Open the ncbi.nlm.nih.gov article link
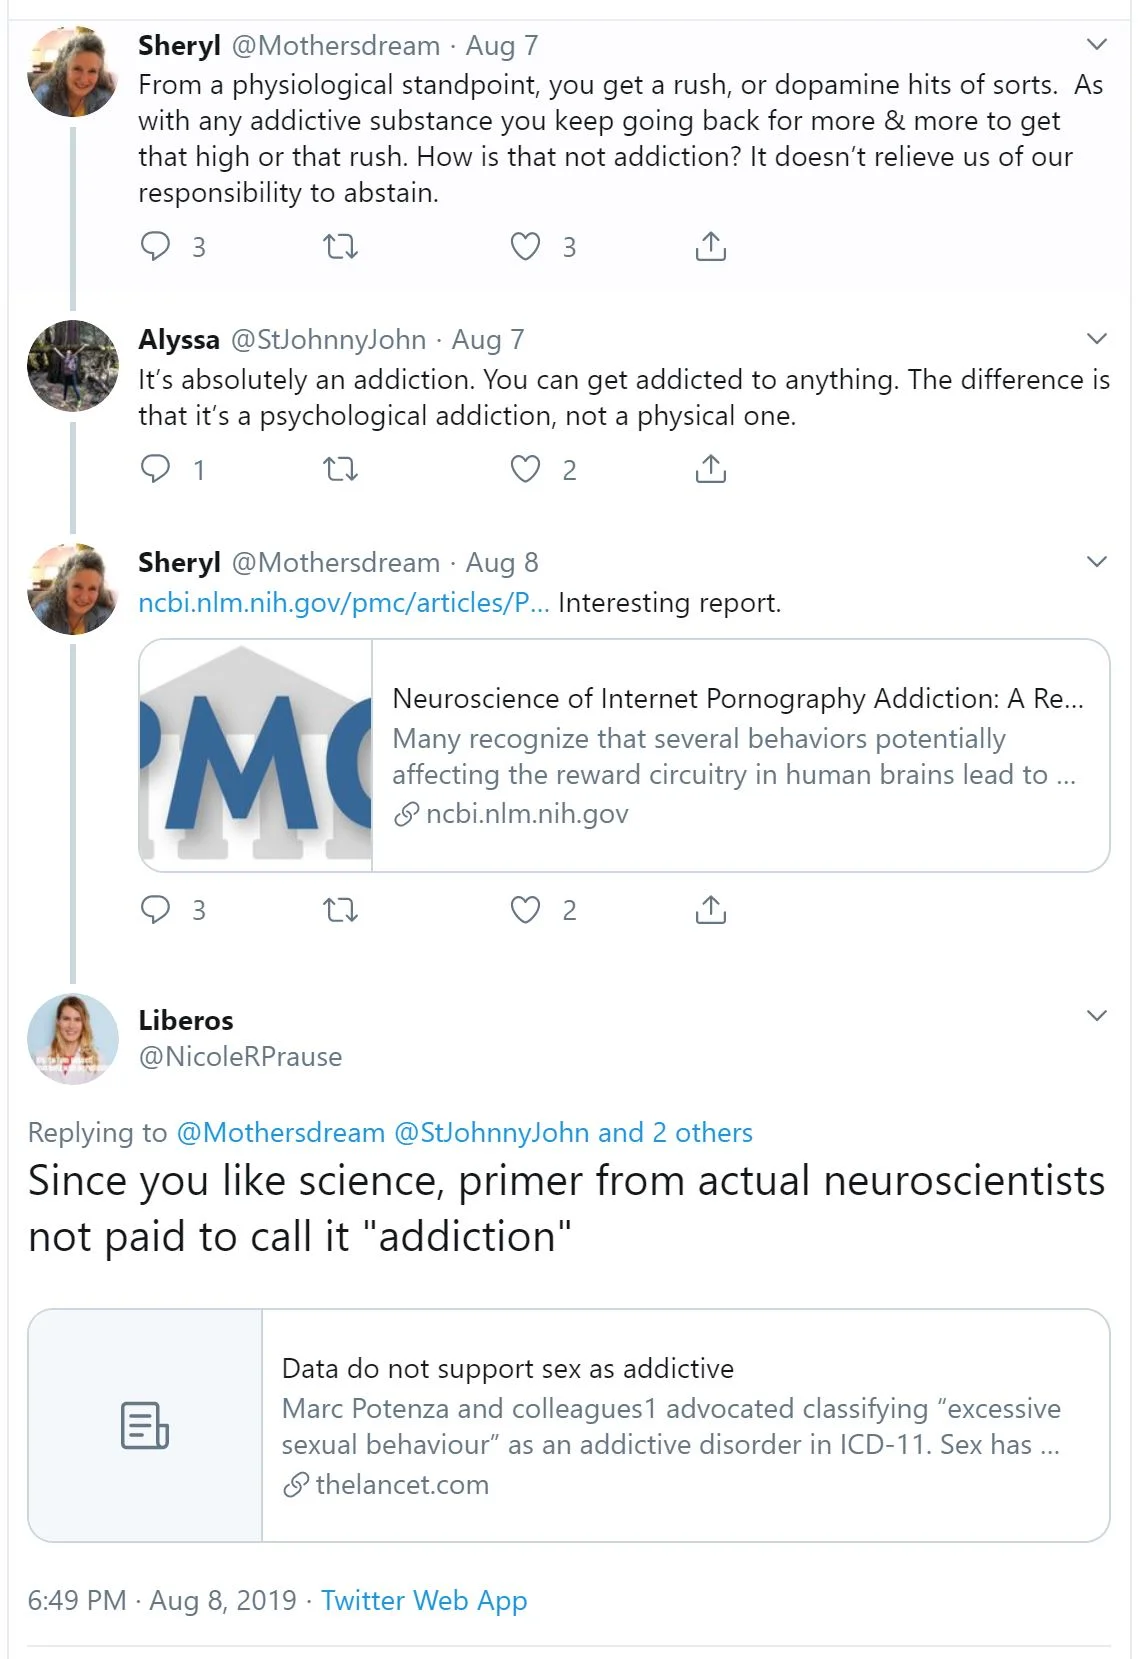This screenshot has width=1144, height=1659. pos(343,603)
